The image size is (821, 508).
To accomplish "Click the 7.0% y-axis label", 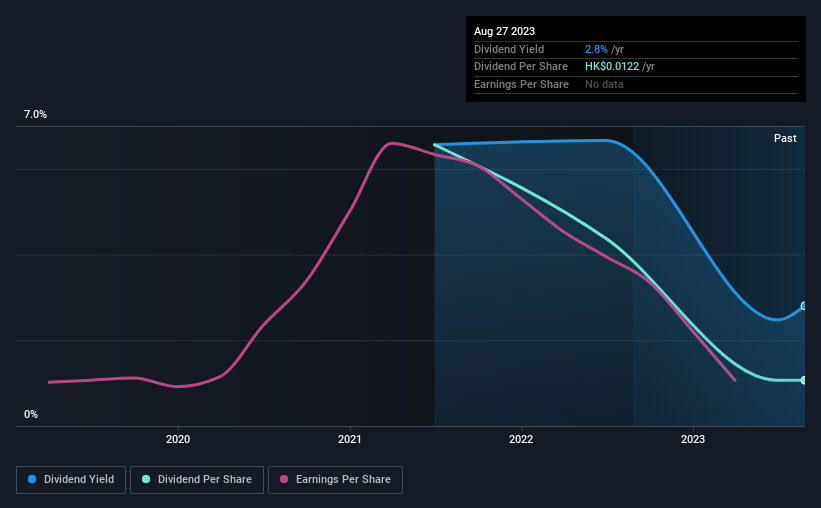I will (36, 115).
